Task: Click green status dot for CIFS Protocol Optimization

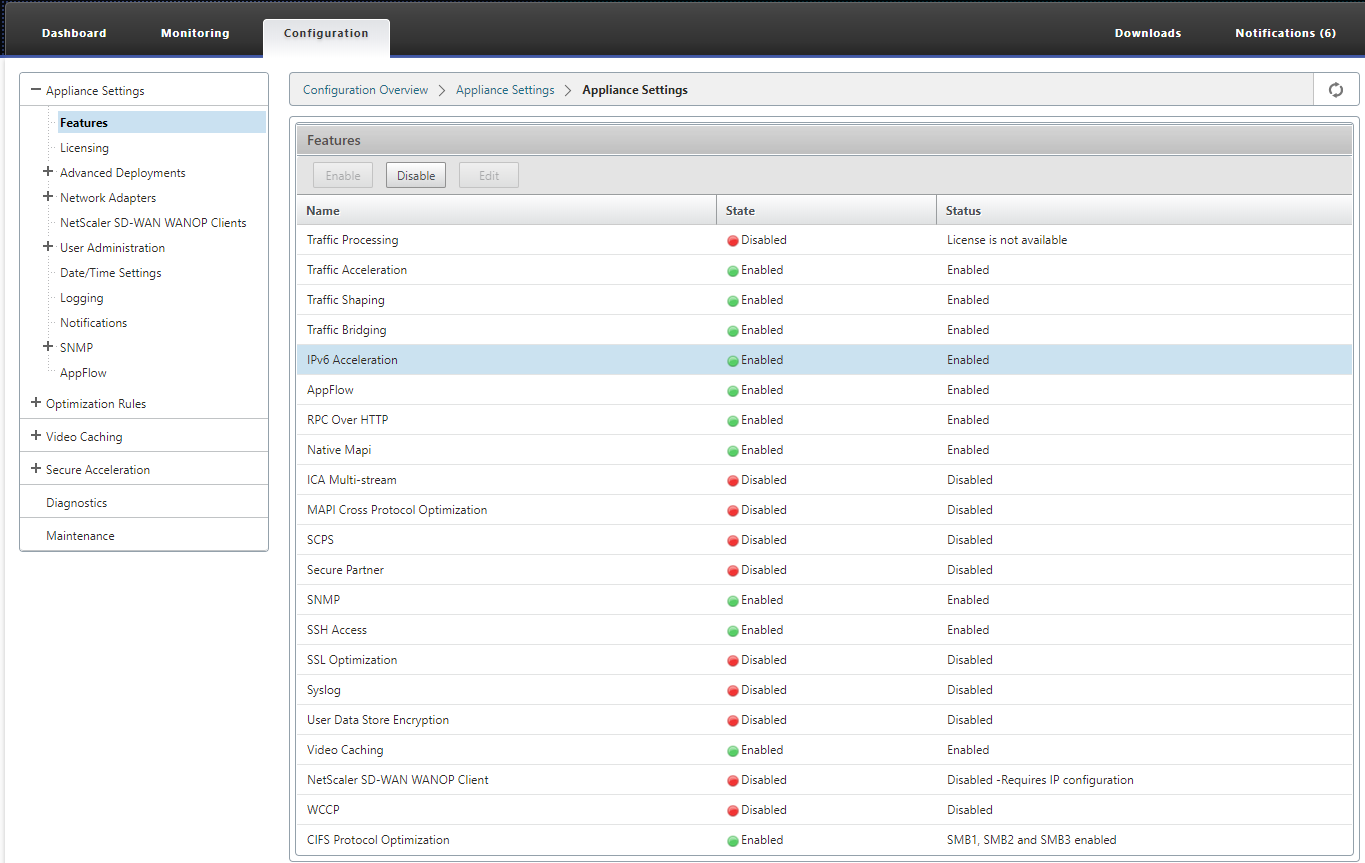Action: coord(733,841)
